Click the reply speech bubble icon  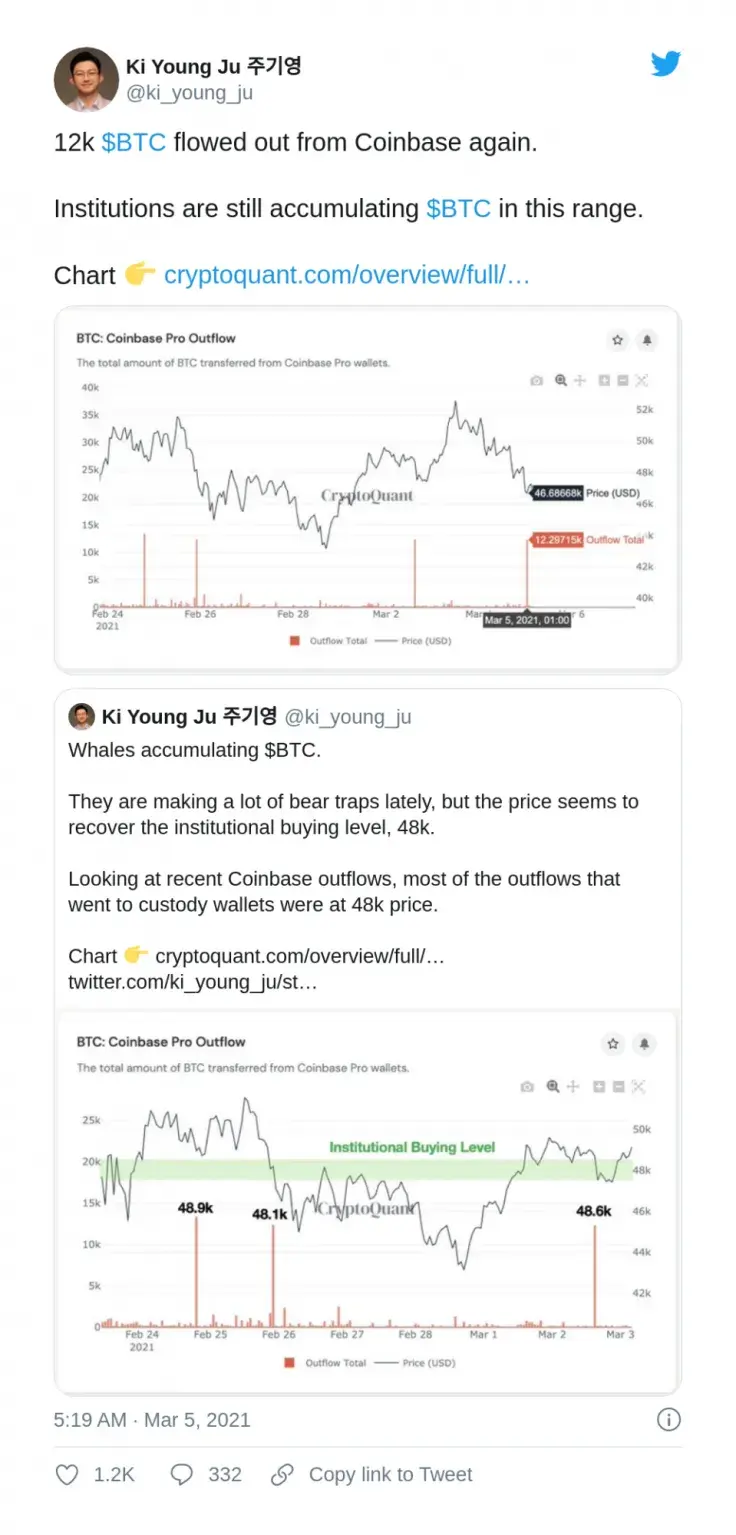coord(181,1474)
